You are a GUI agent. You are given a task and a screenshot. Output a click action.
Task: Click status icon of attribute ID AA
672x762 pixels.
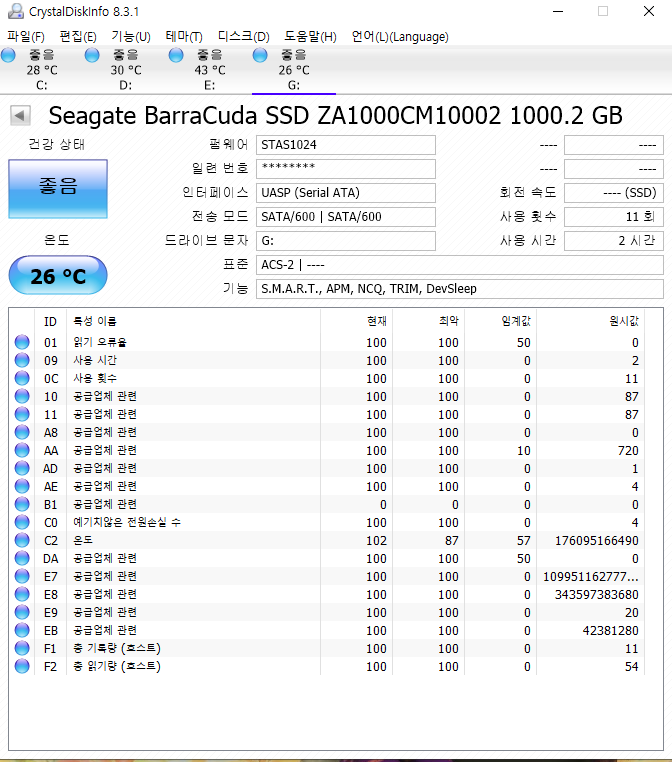pos(22,450)
